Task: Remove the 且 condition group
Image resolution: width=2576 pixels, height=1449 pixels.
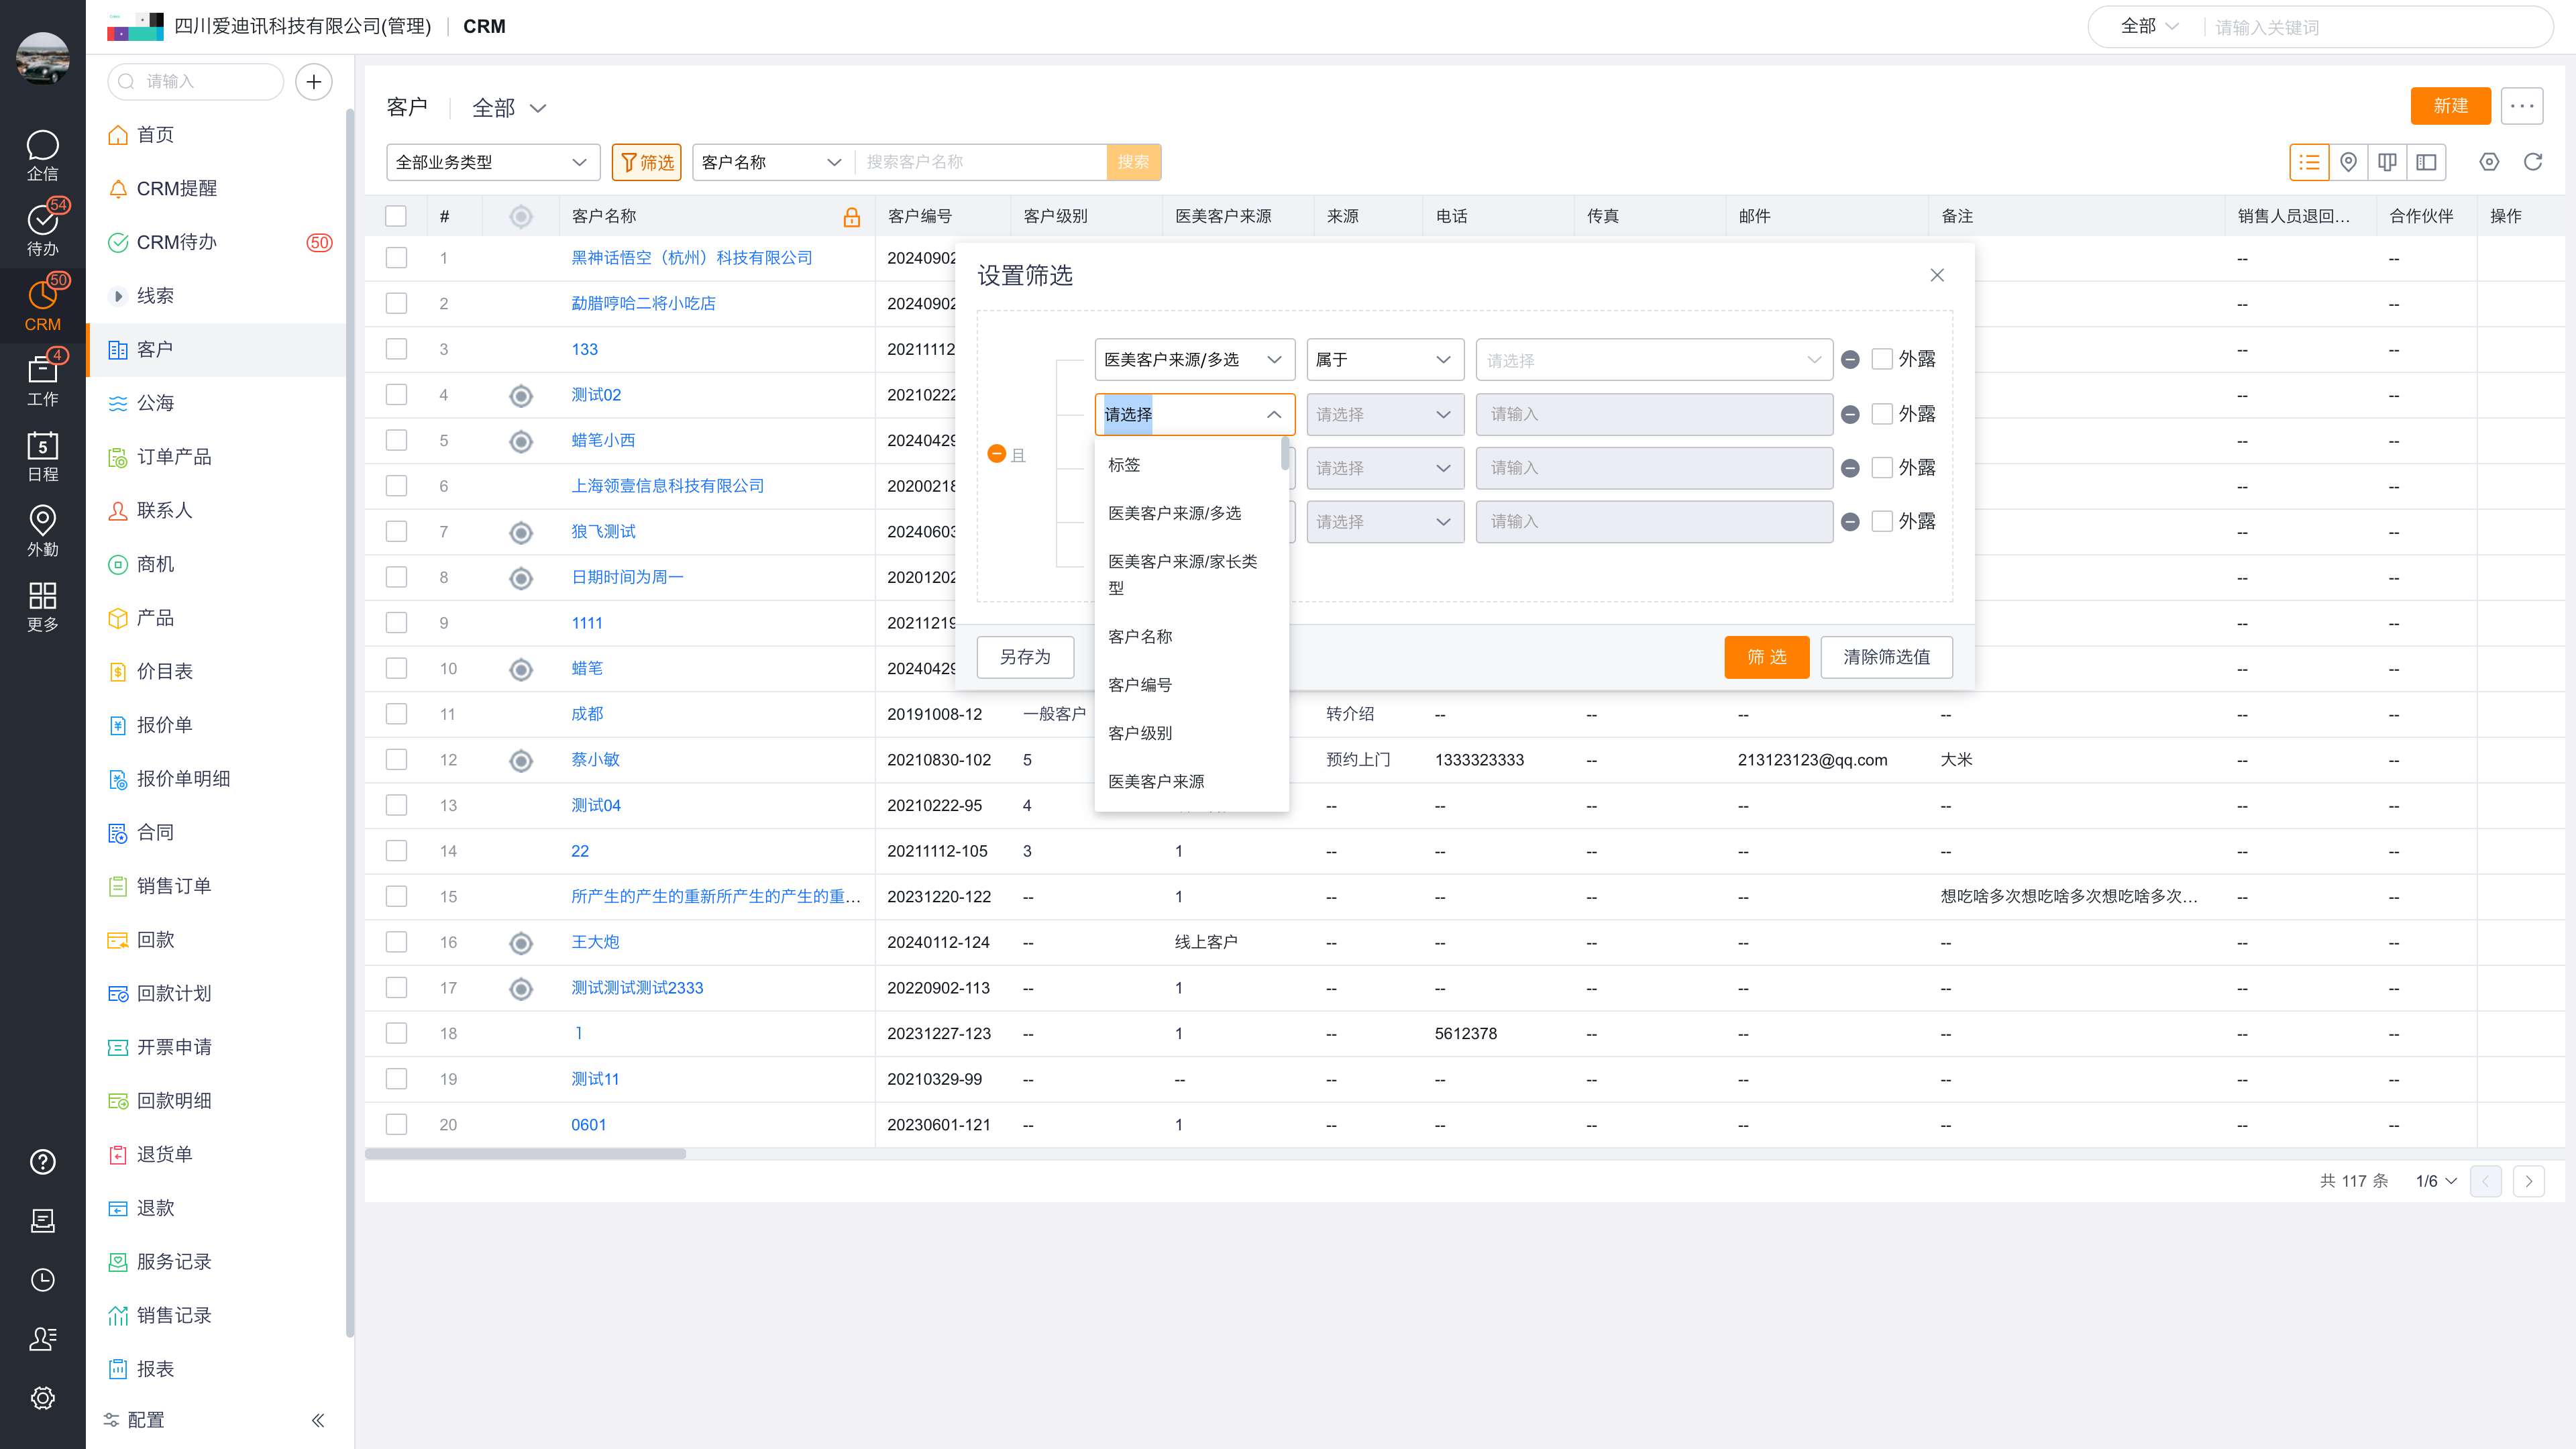Action: (996, 454)
